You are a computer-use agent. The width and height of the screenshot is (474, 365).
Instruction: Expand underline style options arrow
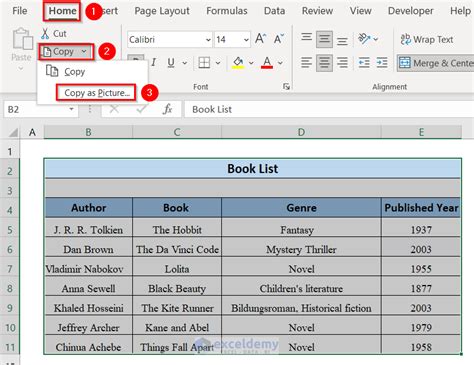(184, 63)
